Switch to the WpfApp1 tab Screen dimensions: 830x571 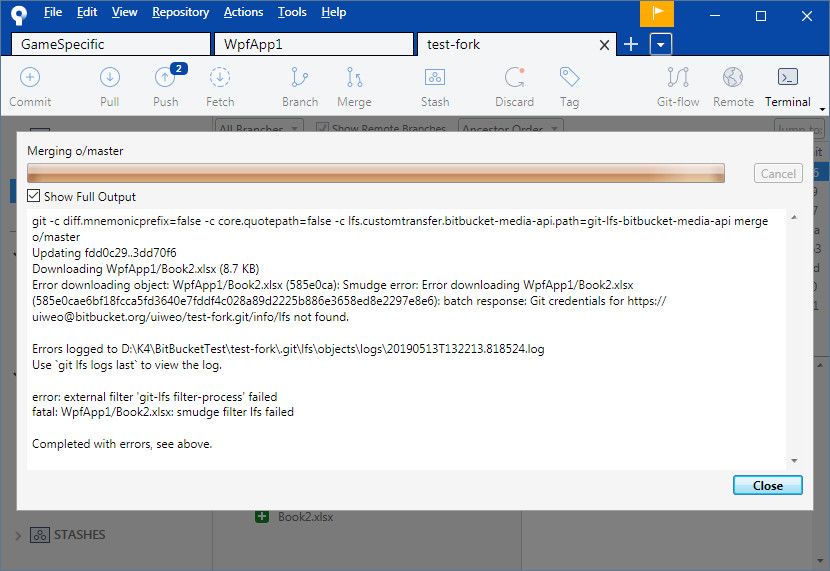(x=313, y=44)
